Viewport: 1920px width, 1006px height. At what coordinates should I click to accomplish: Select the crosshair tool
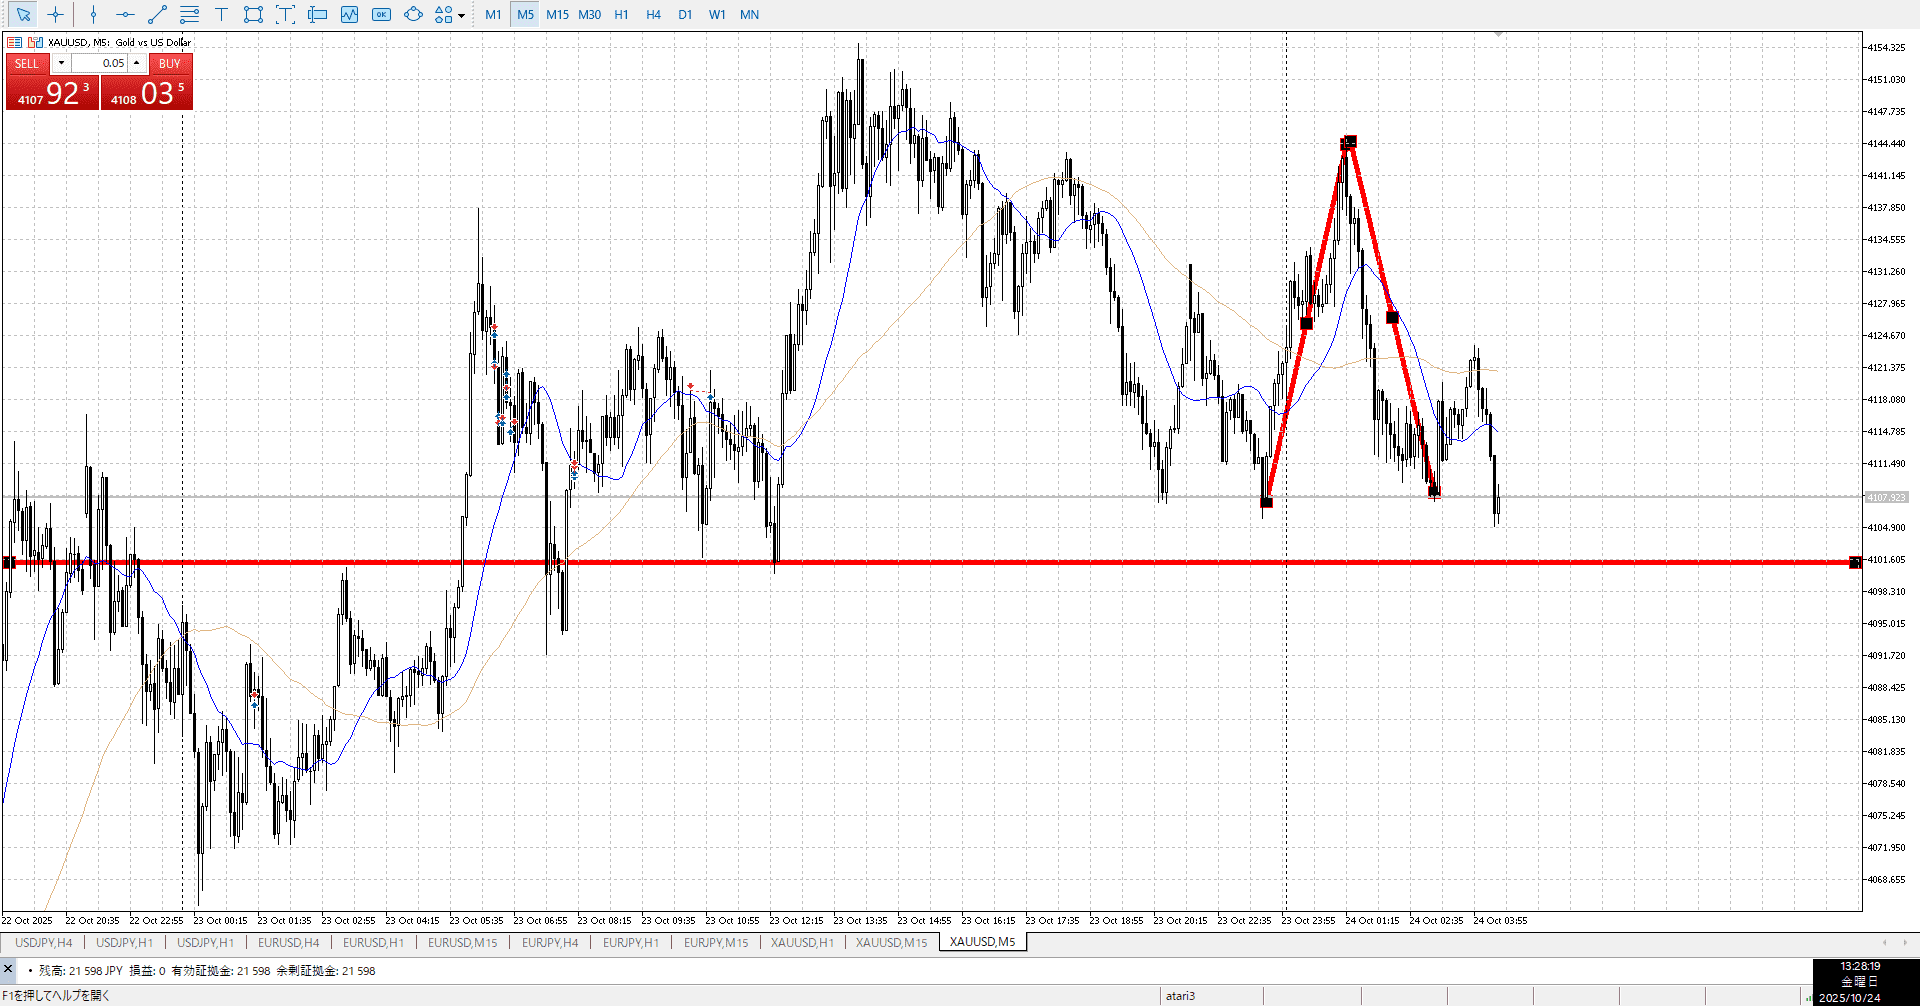point(56,15)
